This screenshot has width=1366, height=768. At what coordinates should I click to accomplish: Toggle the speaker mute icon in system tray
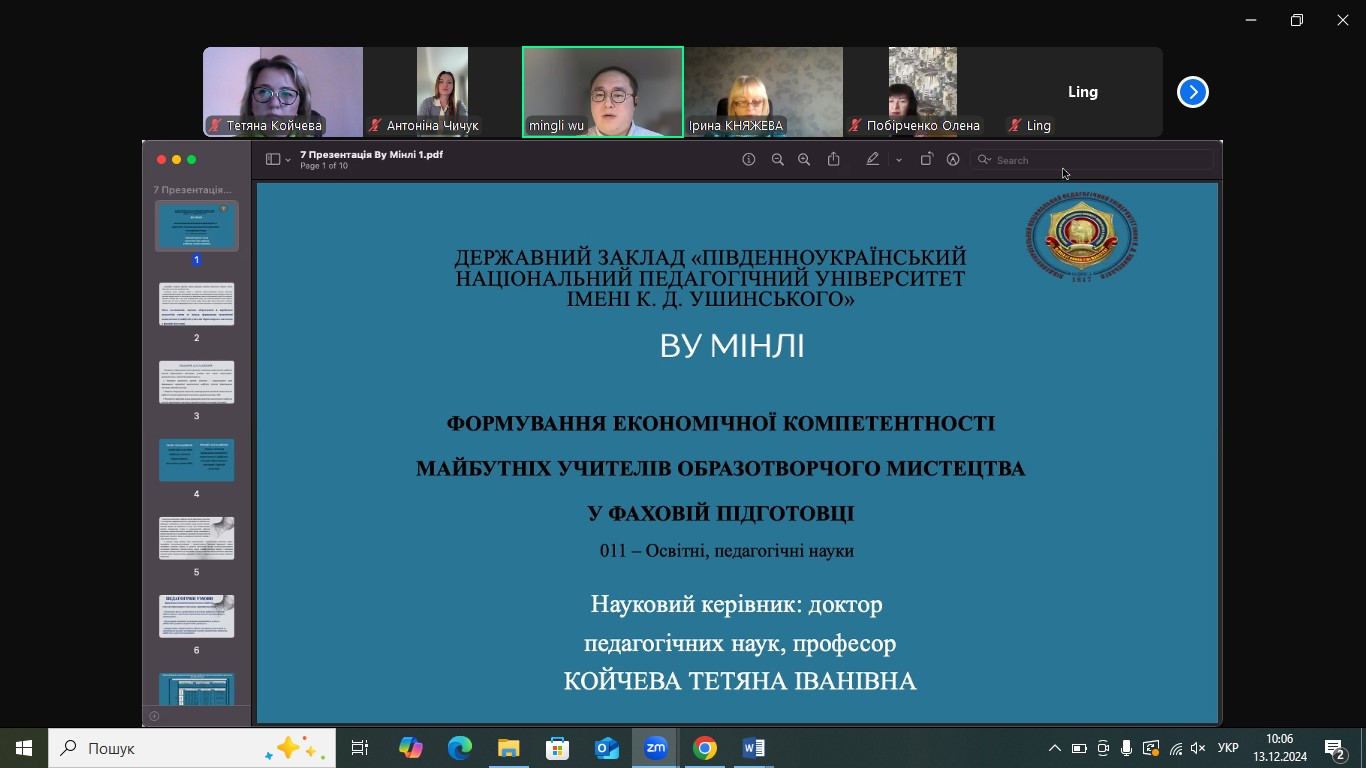tap(1198, 748)
